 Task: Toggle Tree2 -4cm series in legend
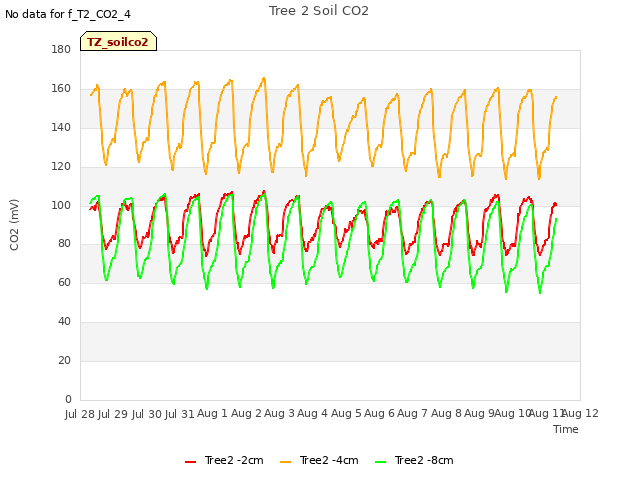coord(319,460)
